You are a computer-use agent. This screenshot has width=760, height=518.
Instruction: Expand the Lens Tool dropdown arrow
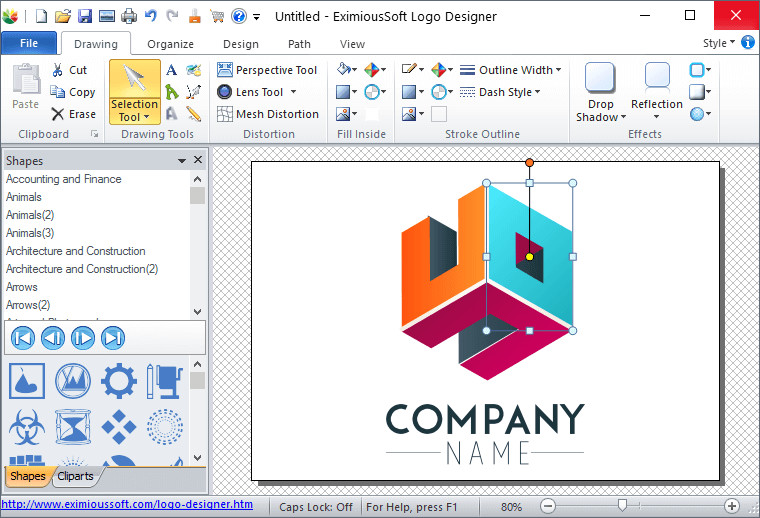point(293,92)
